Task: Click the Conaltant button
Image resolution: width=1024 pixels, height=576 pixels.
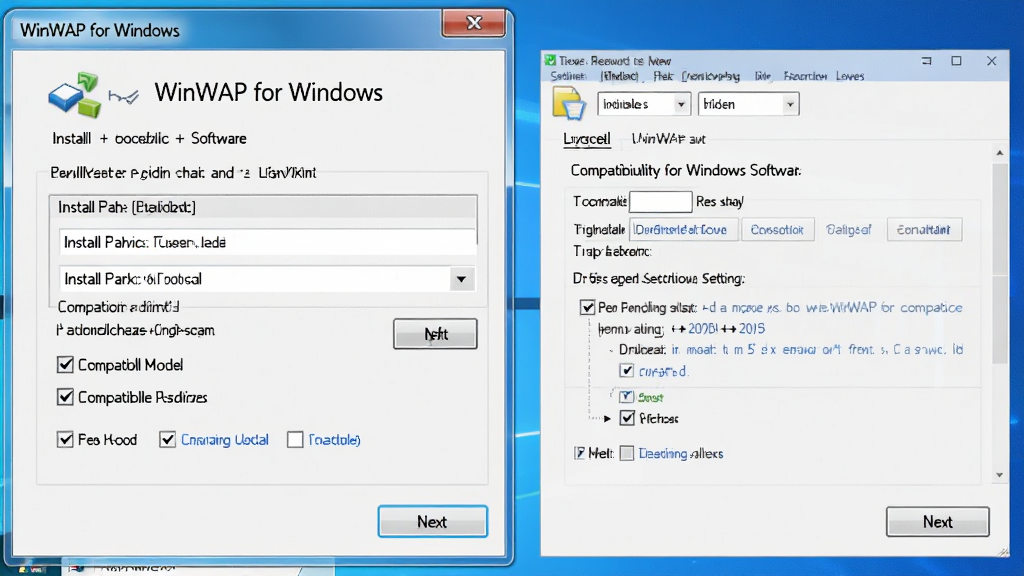Action: 924,229
